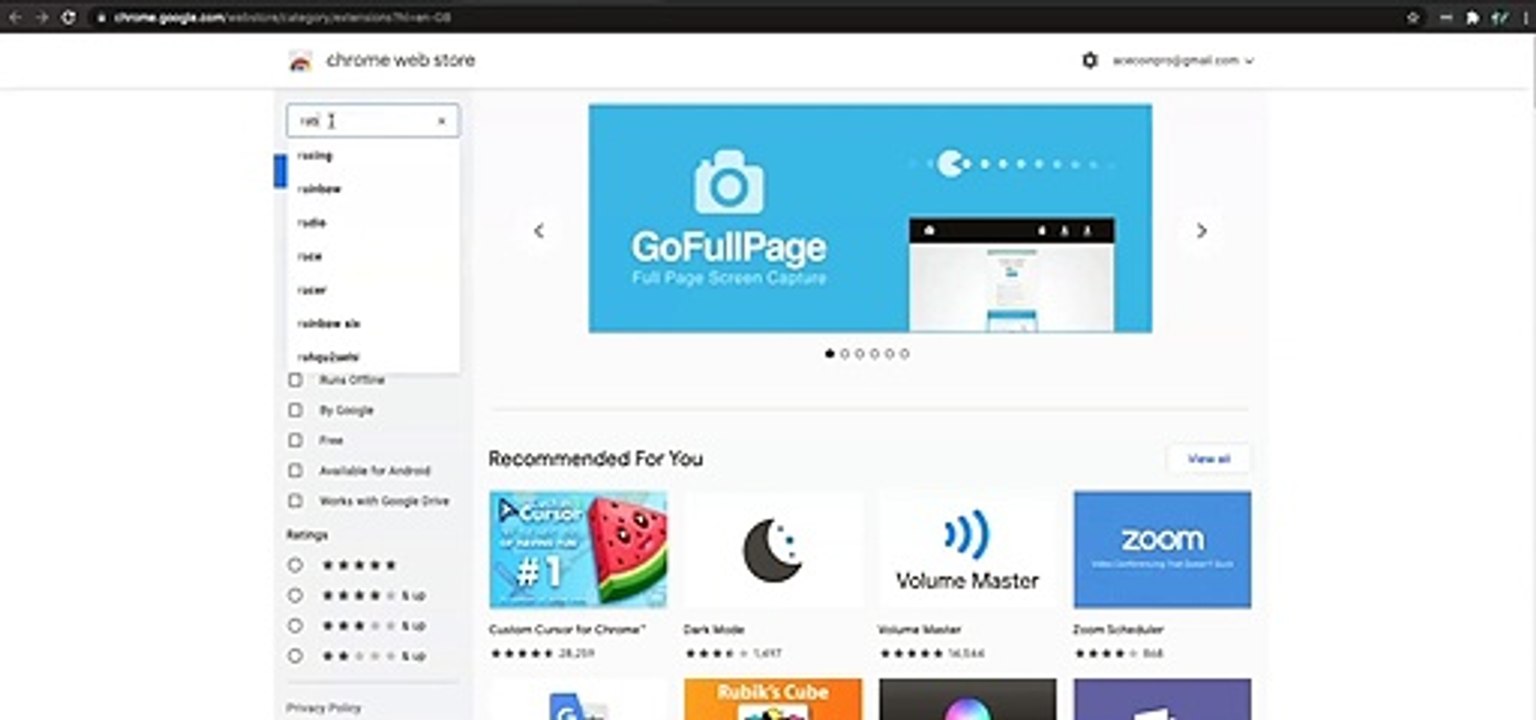Image resolution: width=1536 pixels, height=720 pixels.
Task: Open the GoFullPage featured banner
Action: pos(870,218)
